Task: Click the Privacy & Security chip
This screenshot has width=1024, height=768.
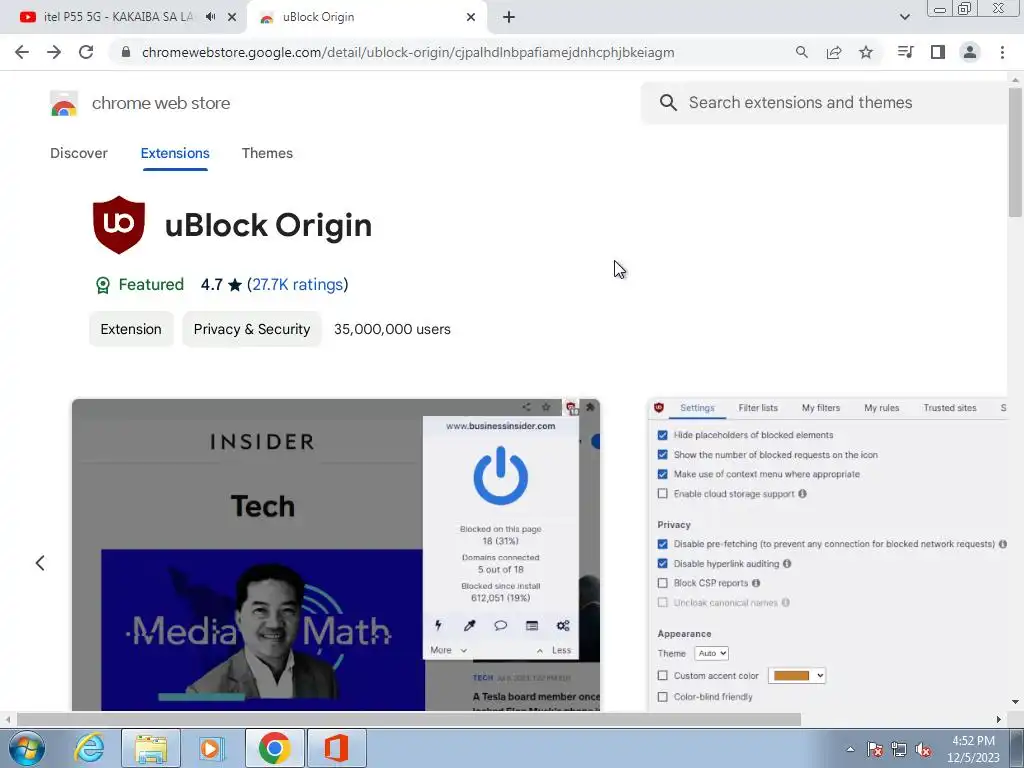Action: pyautogui.click(x=251, y=329)
